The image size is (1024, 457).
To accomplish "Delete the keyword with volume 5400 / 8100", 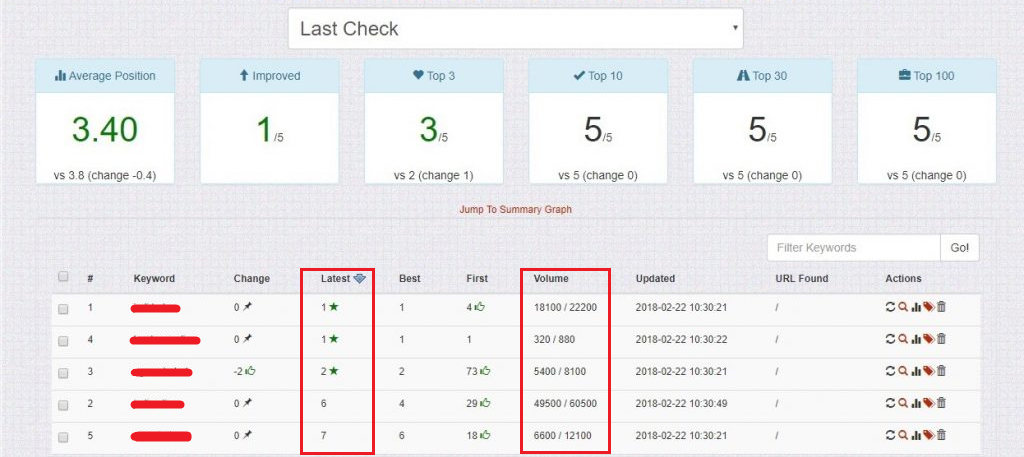I will [x=941, y=371].
